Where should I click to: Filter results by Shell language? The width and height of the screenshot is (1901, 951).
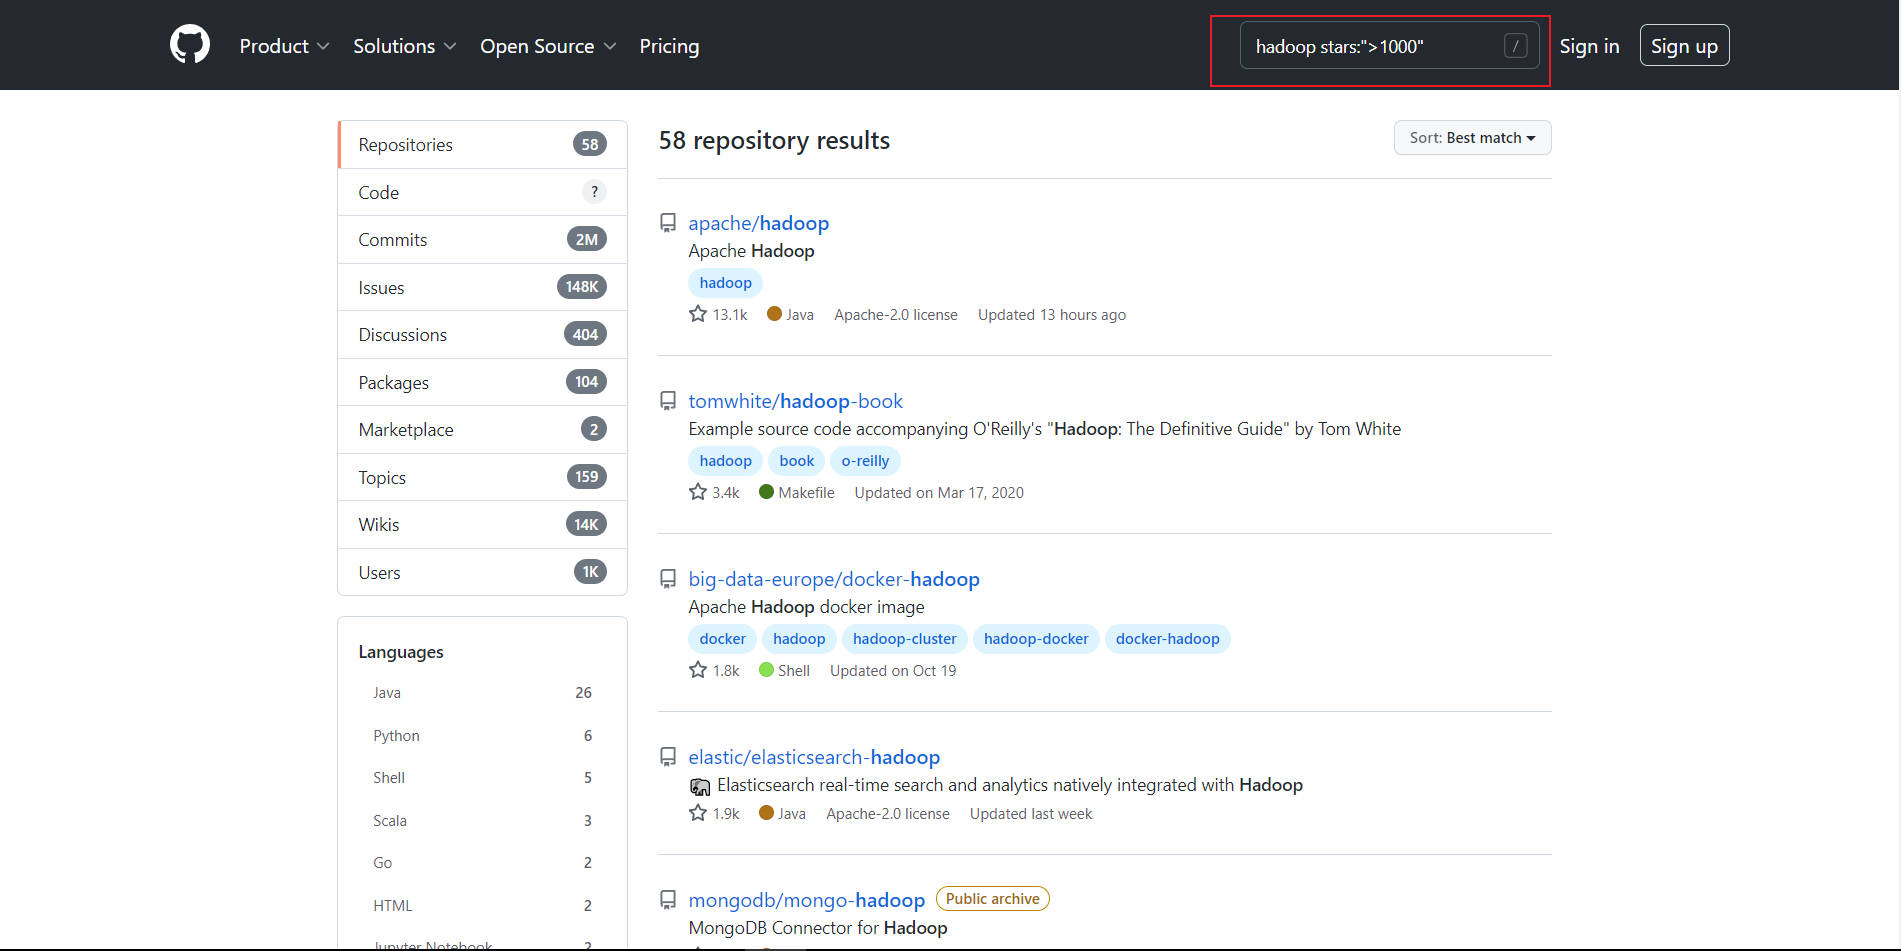482,778
